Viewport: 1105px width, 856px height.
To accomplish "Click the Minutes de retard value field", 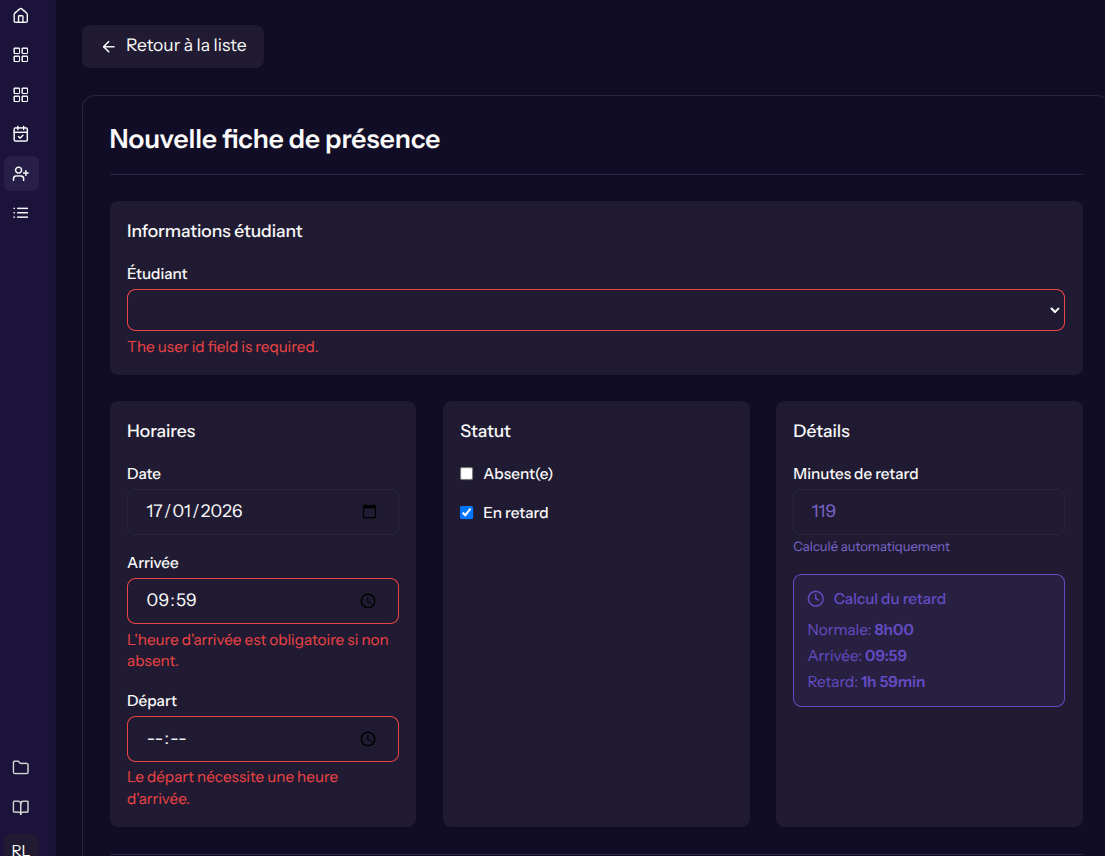I will (928, 511).
